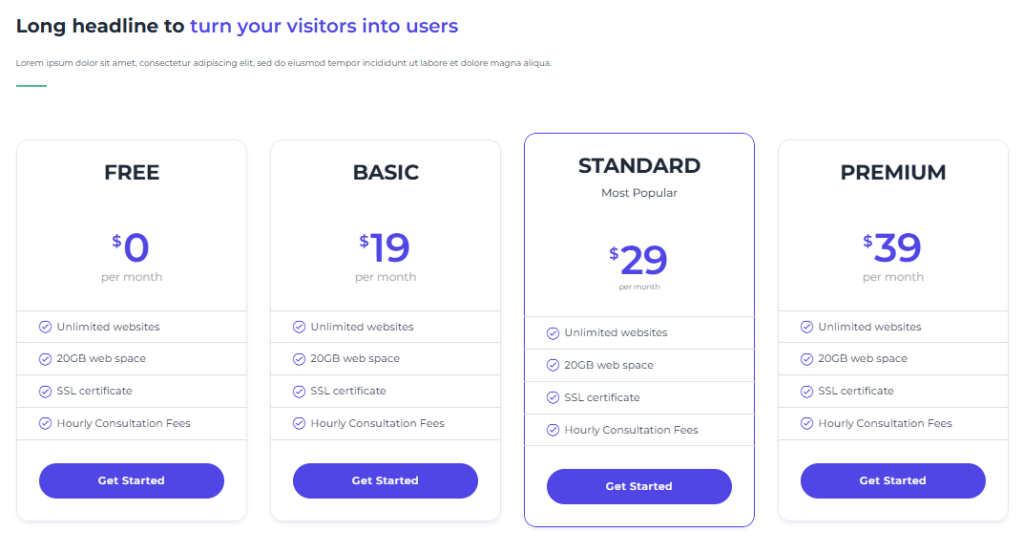
Task: Click the check icon for Hourly Consultation Fees in BASIC
Action: [x=299, y=424]
